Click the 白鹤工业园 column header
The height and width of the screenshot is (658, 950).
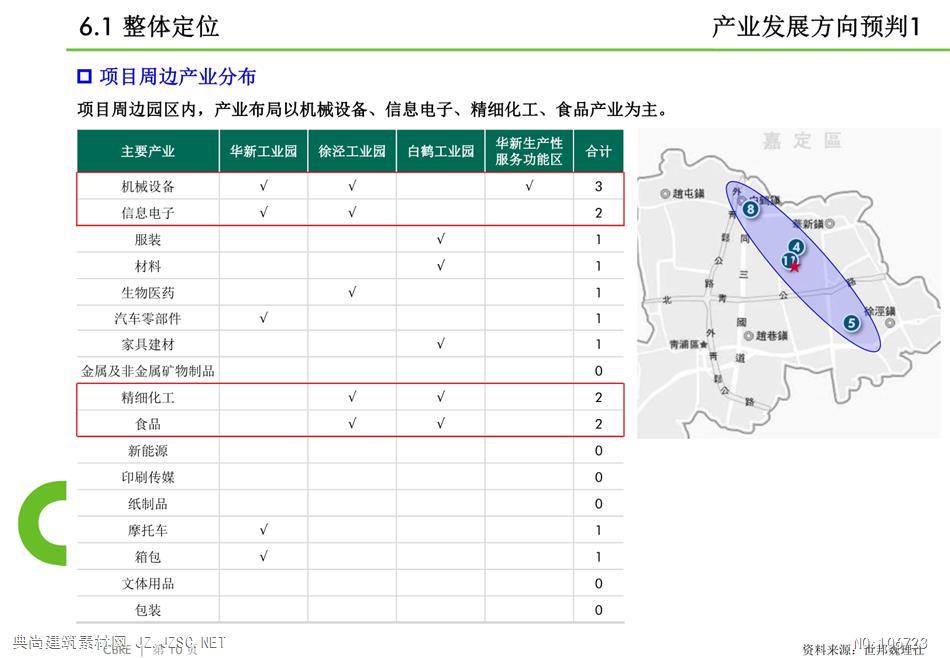[440, 151]
